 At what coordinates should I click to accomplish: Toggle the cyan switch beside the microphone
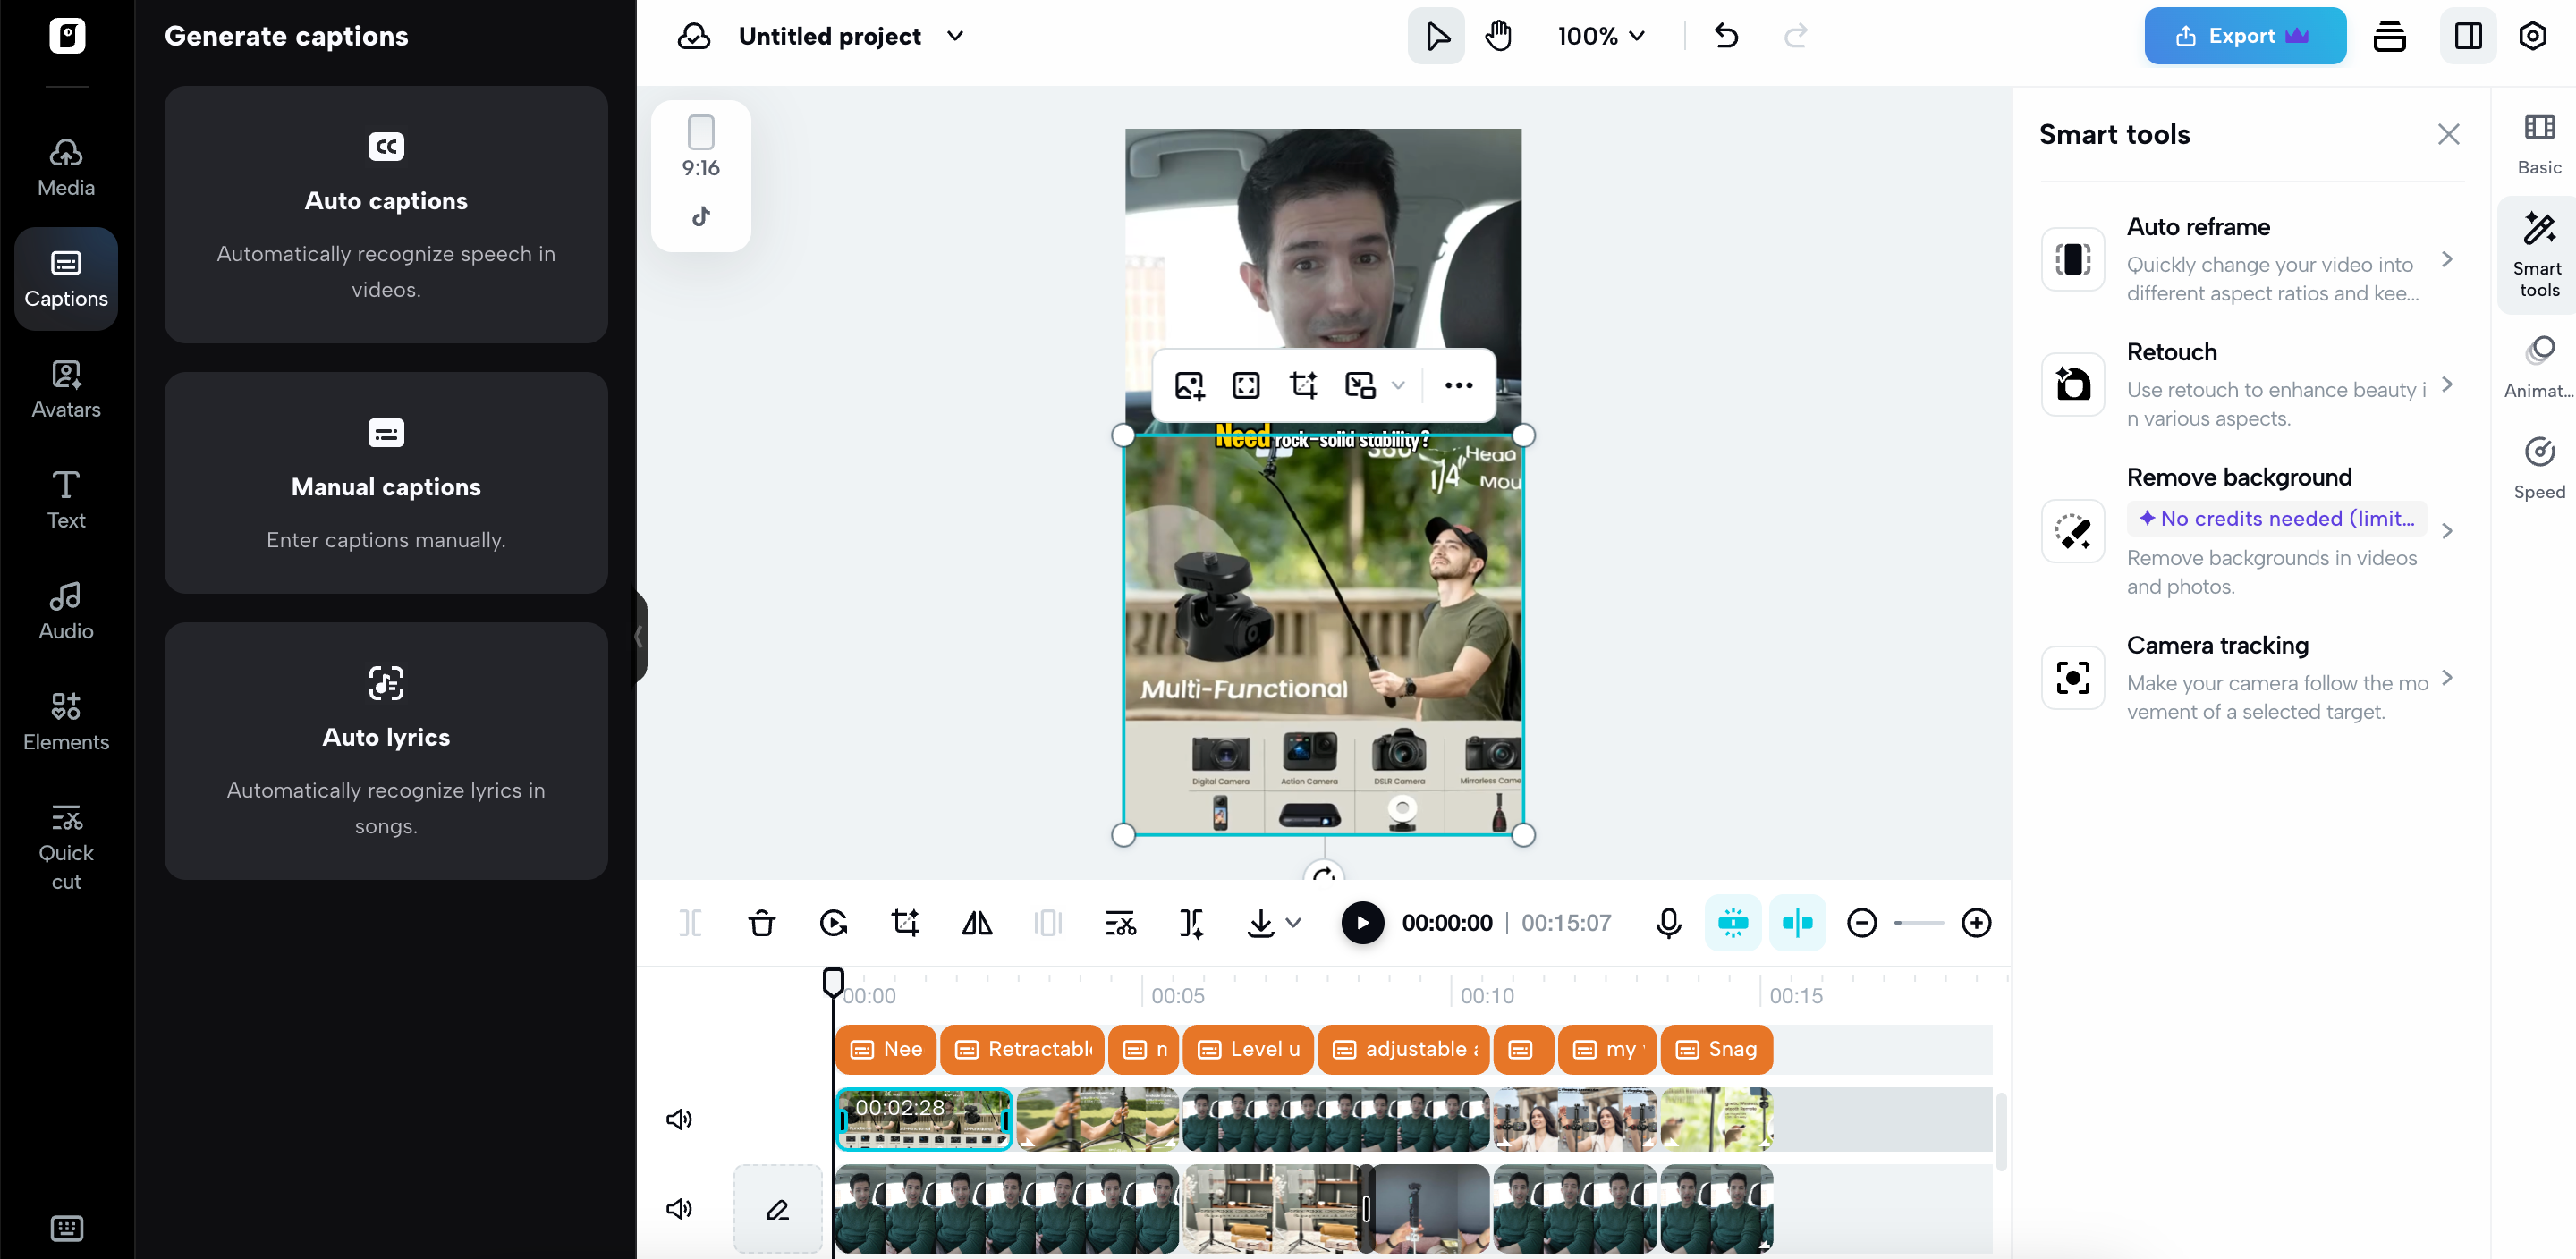(x=1732, y=923)
